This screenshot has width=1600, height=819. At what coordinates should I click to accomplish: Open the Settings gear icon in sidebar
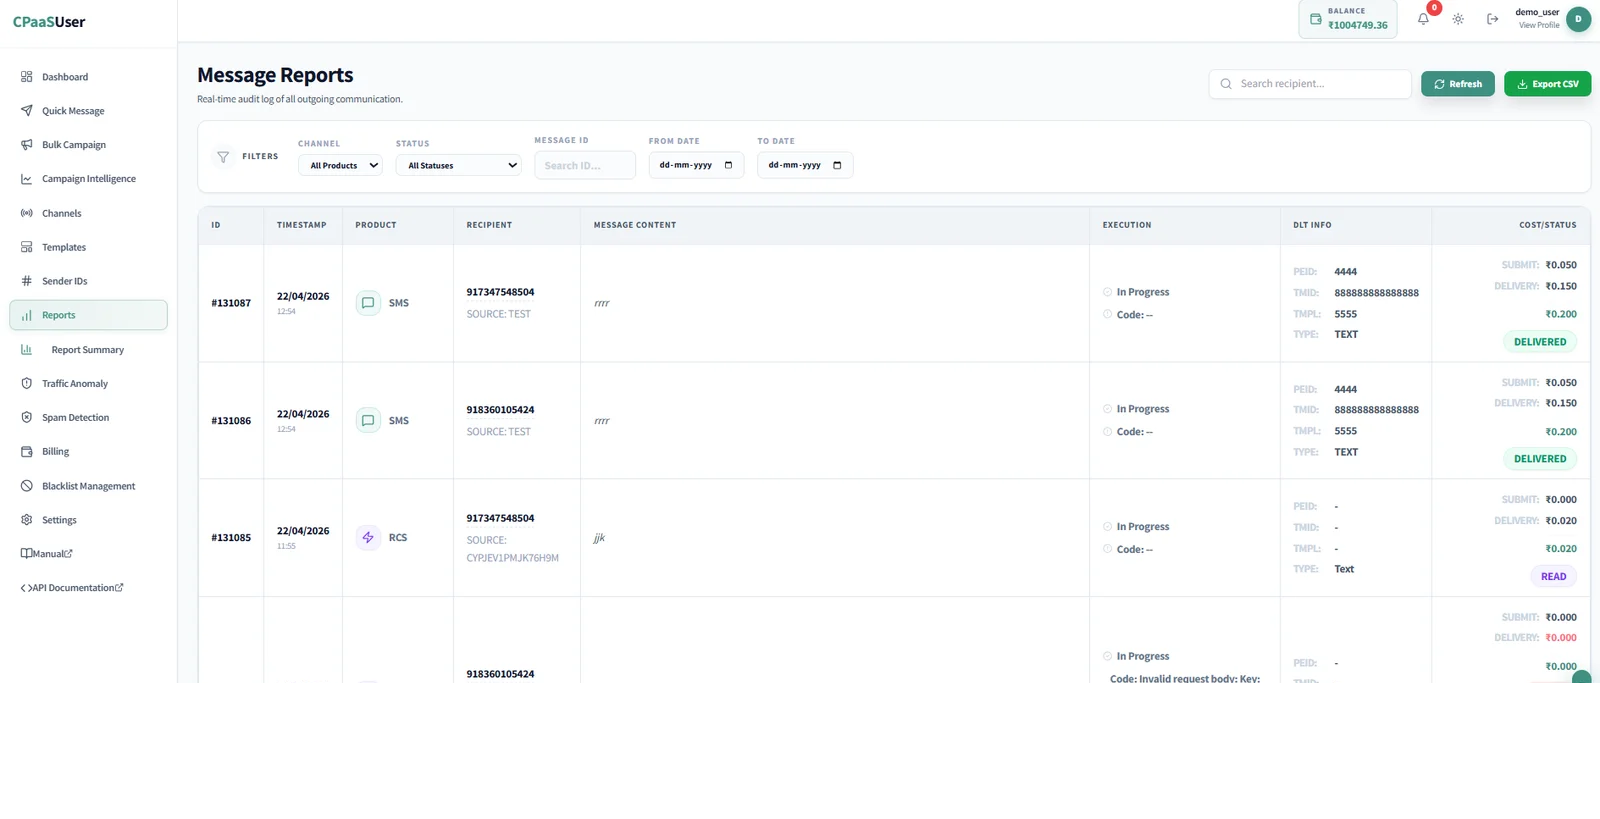click(27, 520)
